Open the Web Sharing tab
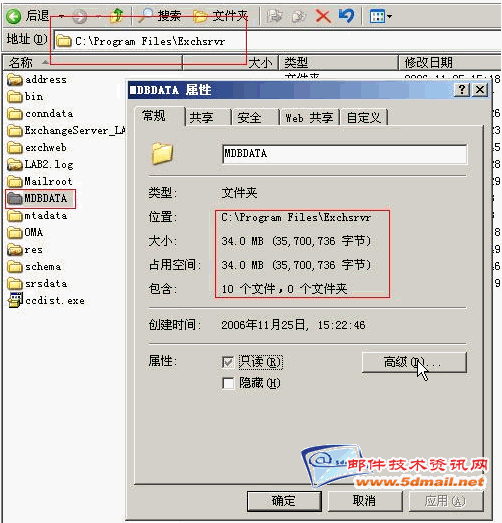 click(x=309, y=117)
